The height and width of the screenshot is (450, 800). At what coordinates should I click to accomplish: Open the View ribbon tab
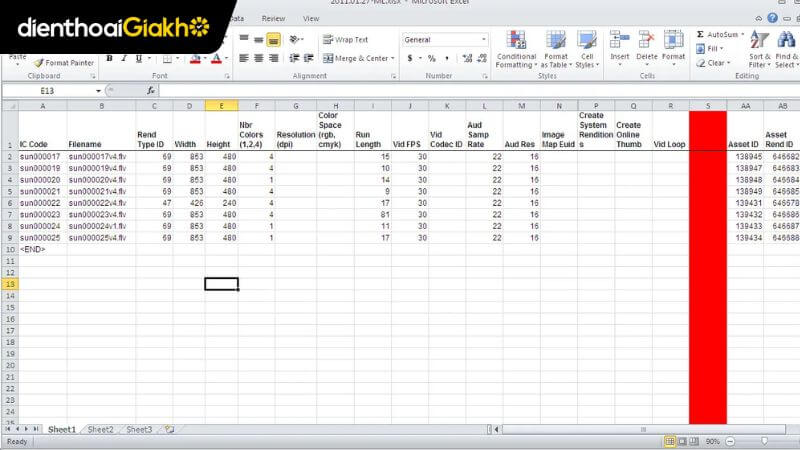click(x=311, y=18)
